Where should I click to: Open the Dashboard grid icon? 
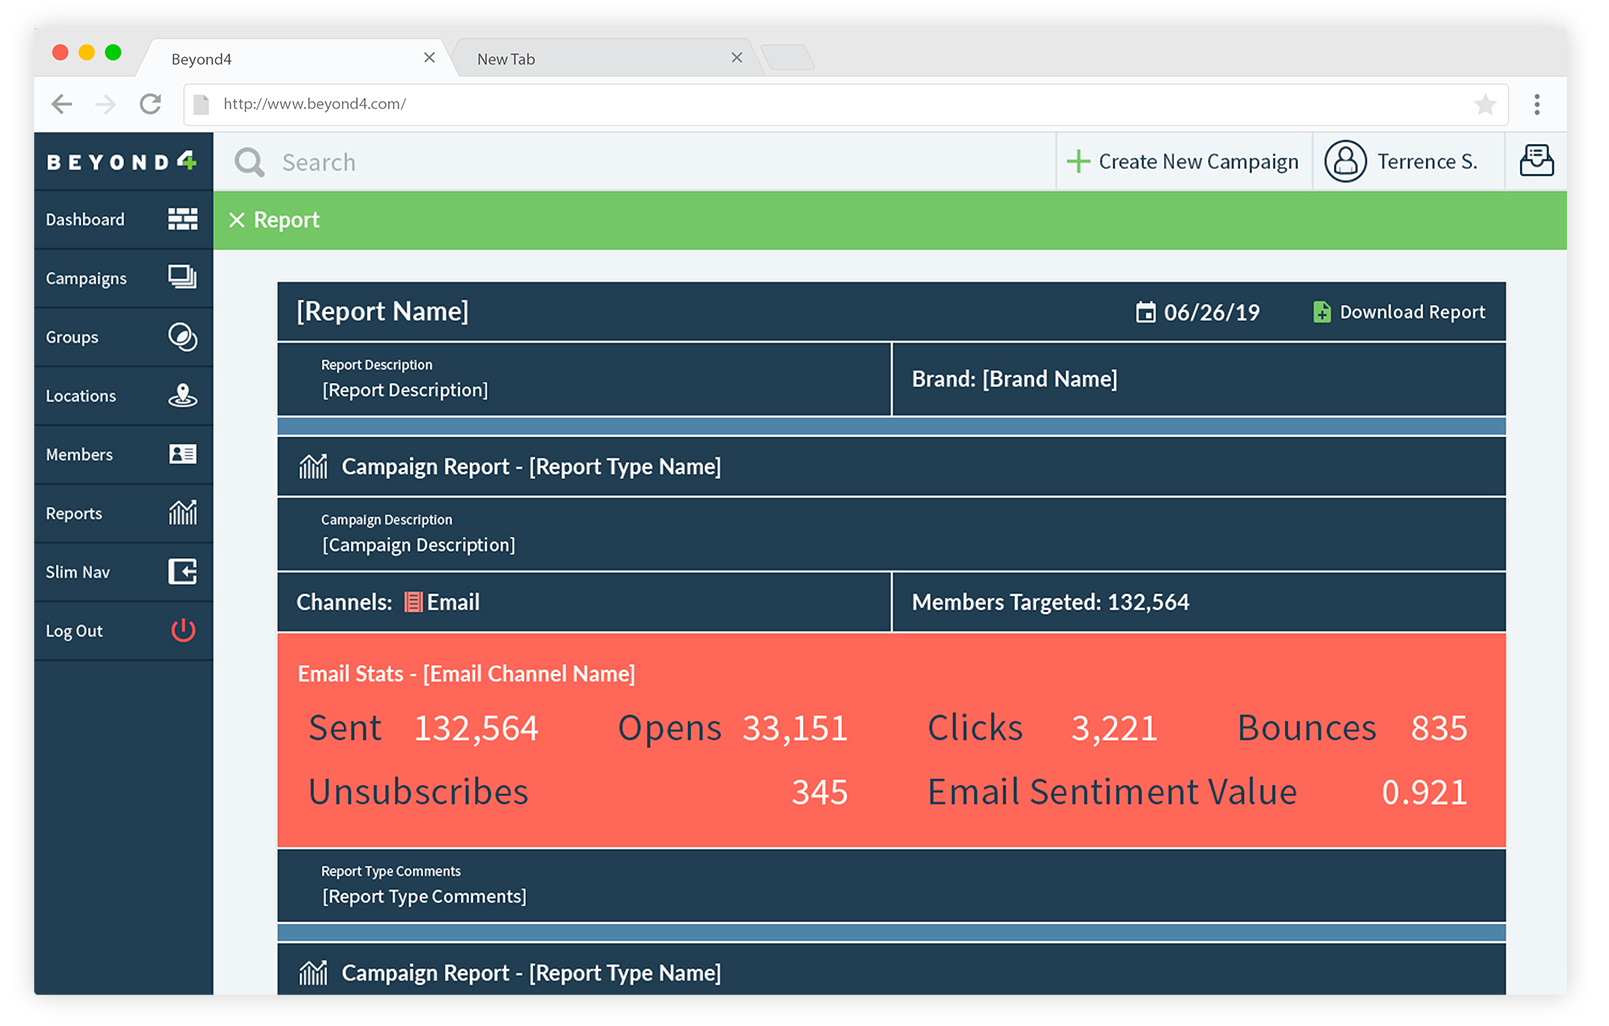coord(182,219)
